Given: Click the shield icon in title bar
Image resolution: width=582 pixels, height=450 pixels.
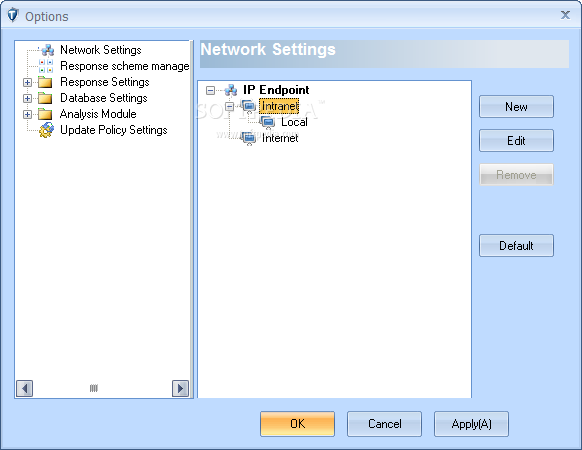Looking at the screenshot, I should [x=13, y=16].
